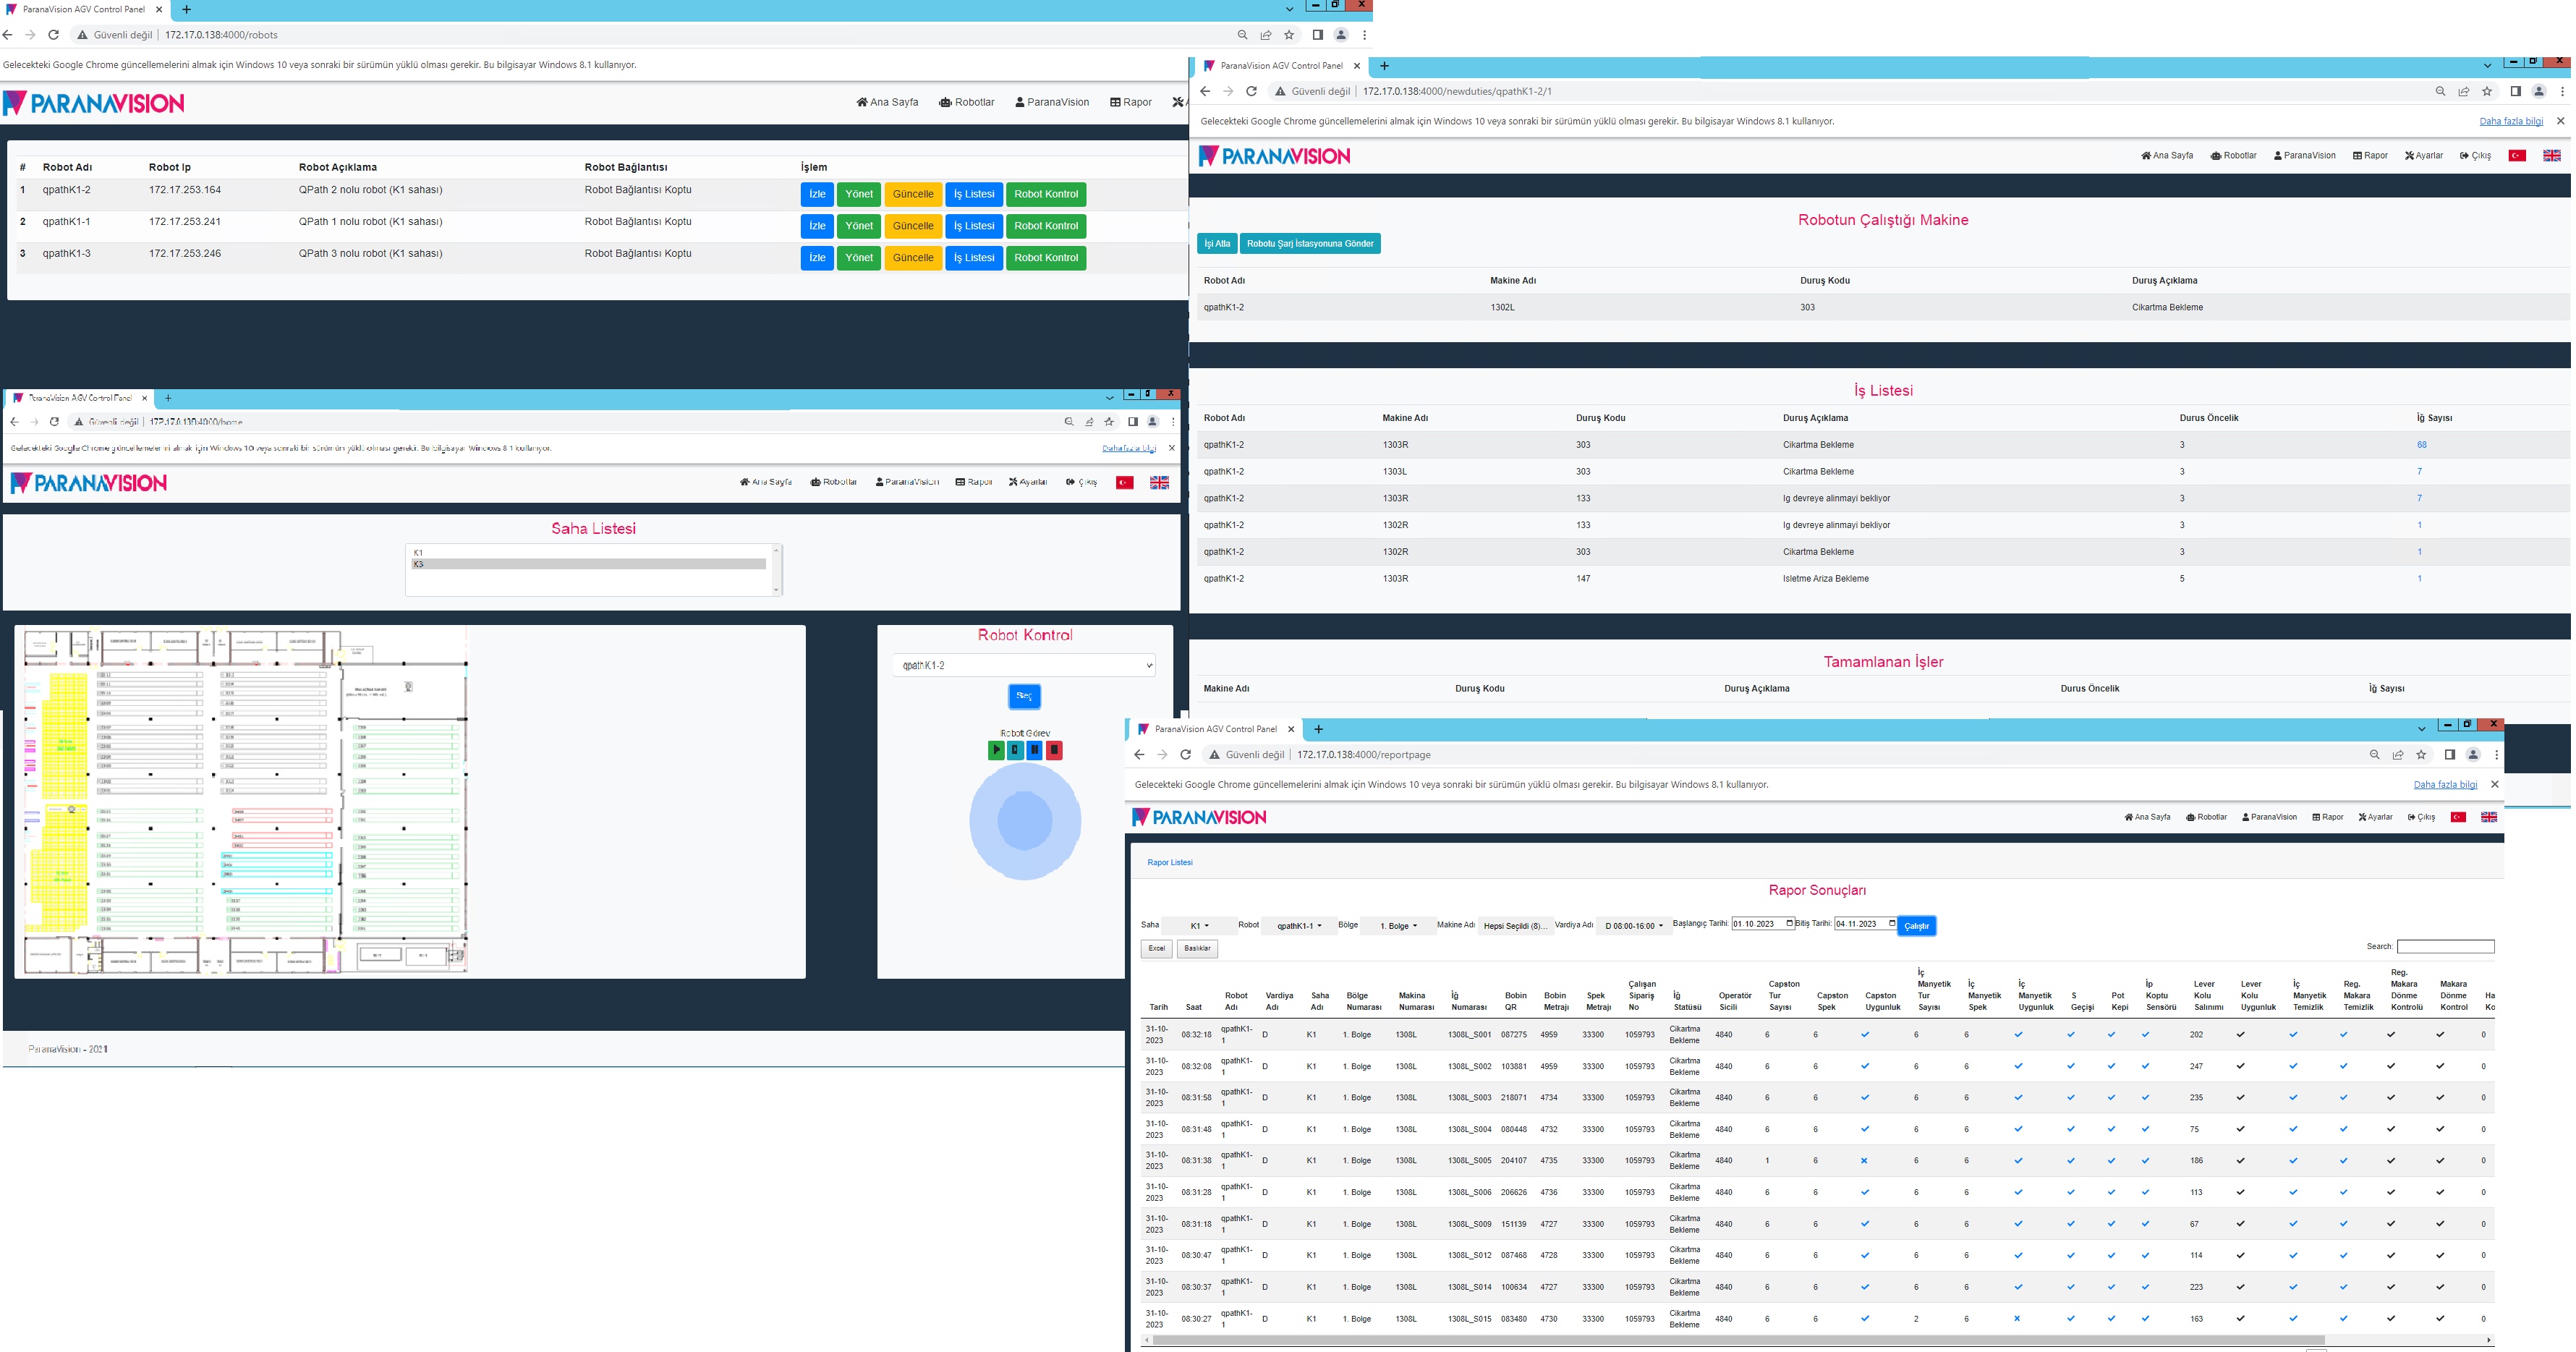The width and height of the screenshot is (2576, 1352).
Task: Reload the robots page with the refresh icon
Action: (x=54, y=35)
